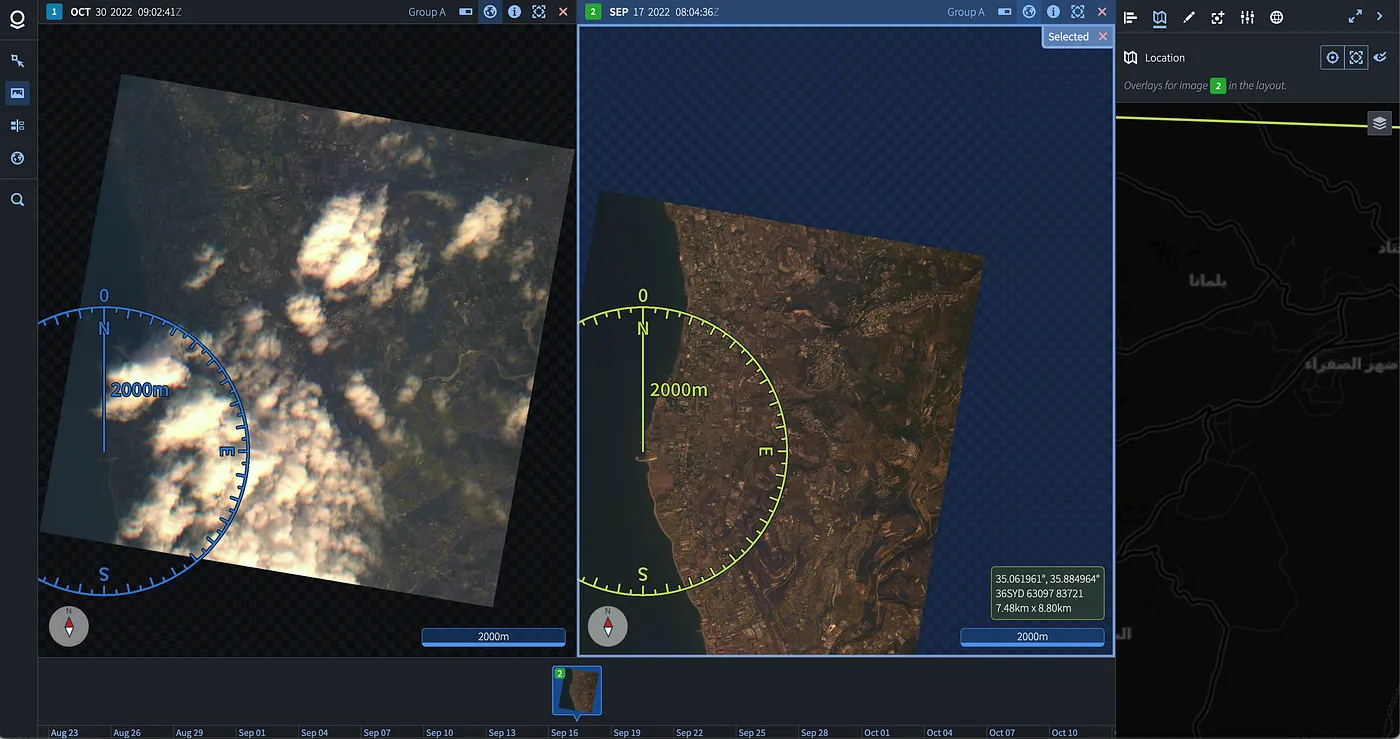Switch to the map Location tab
Image resolution: width=1400 pixels, height=739 pixels.
pos(1160,17)
